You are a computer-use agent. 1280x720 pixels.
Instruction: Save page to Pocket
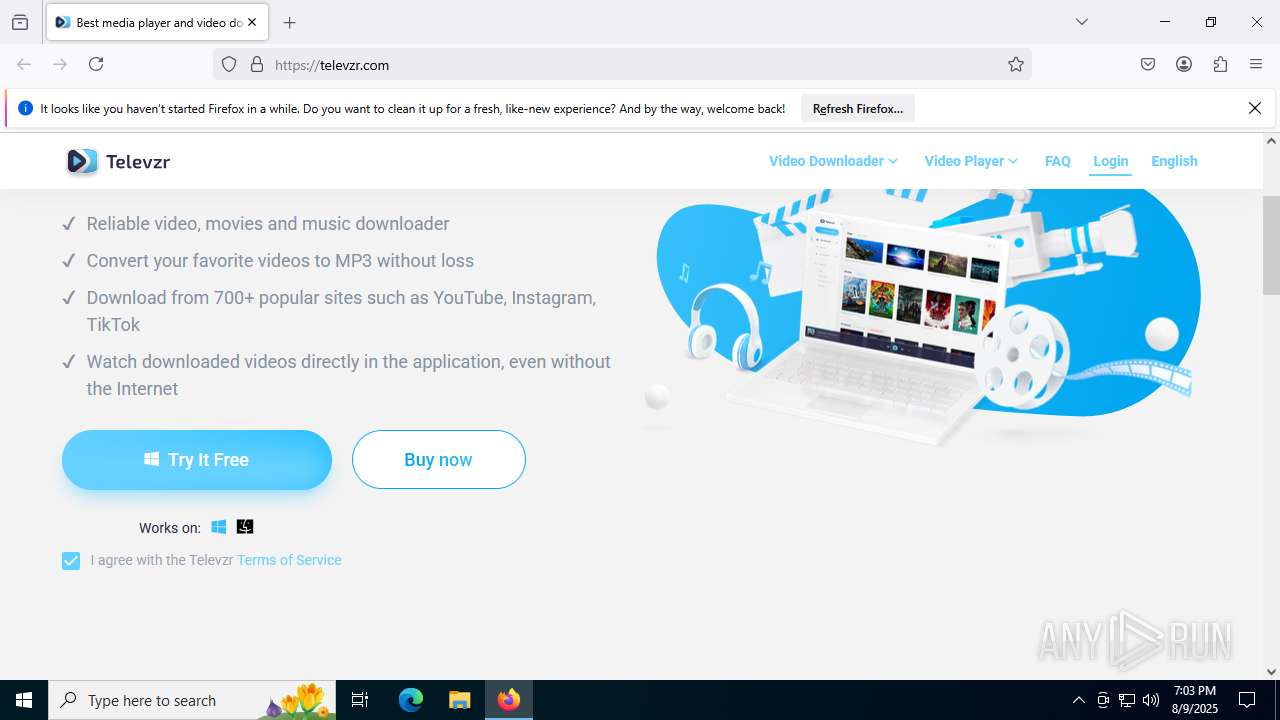tap(1148, 64)
